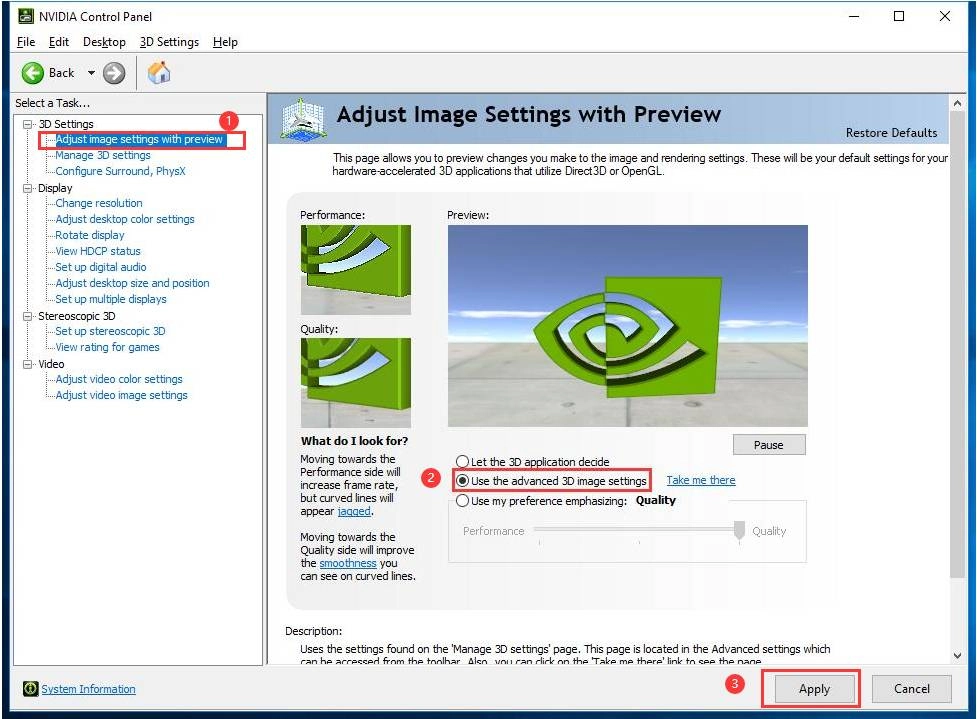Click the Take me there link
The image size is (977, 719).
701,480
